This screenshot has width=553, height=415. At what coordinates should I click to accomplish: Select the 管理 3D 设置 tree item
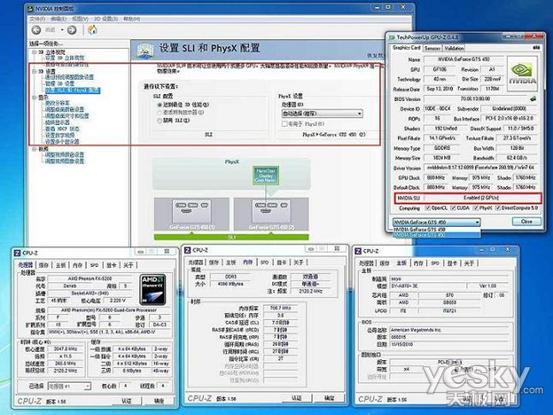tap(60, 84)
